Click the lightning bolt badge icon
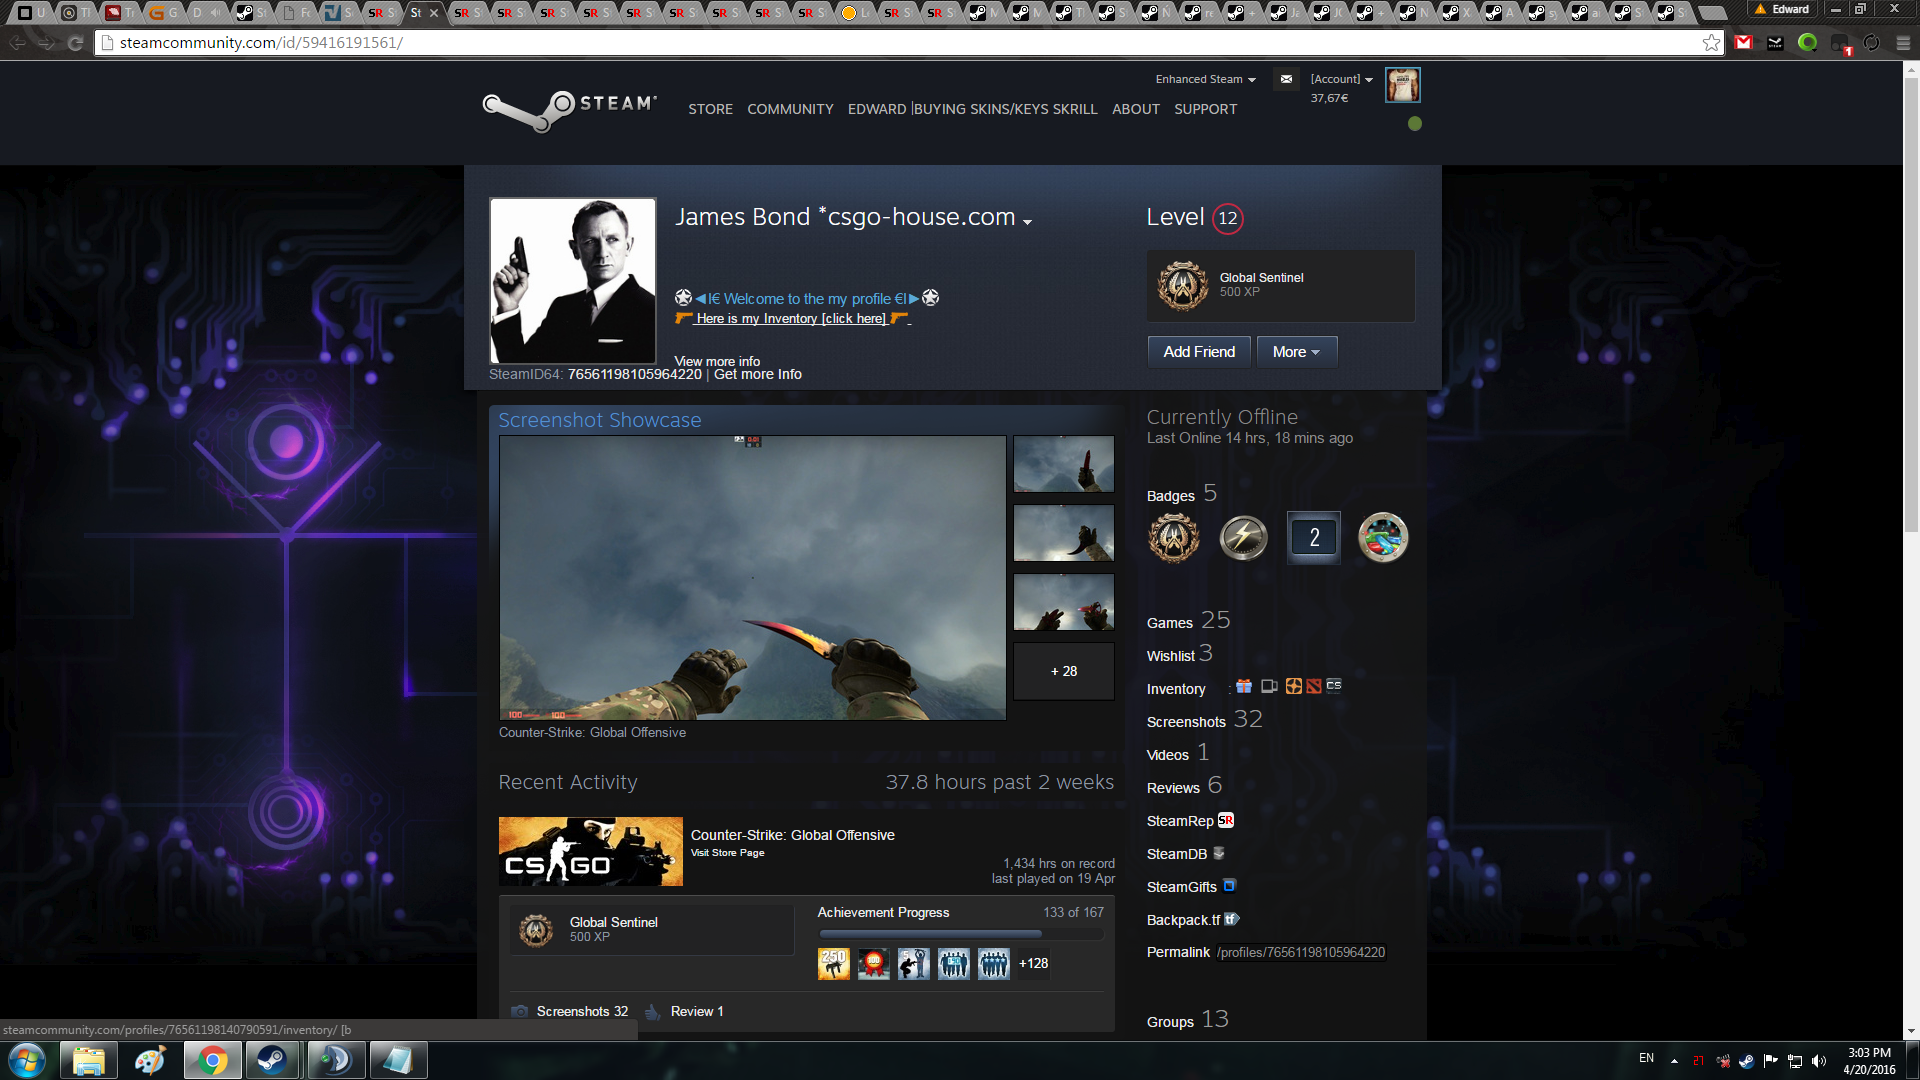 (1244, 538)
